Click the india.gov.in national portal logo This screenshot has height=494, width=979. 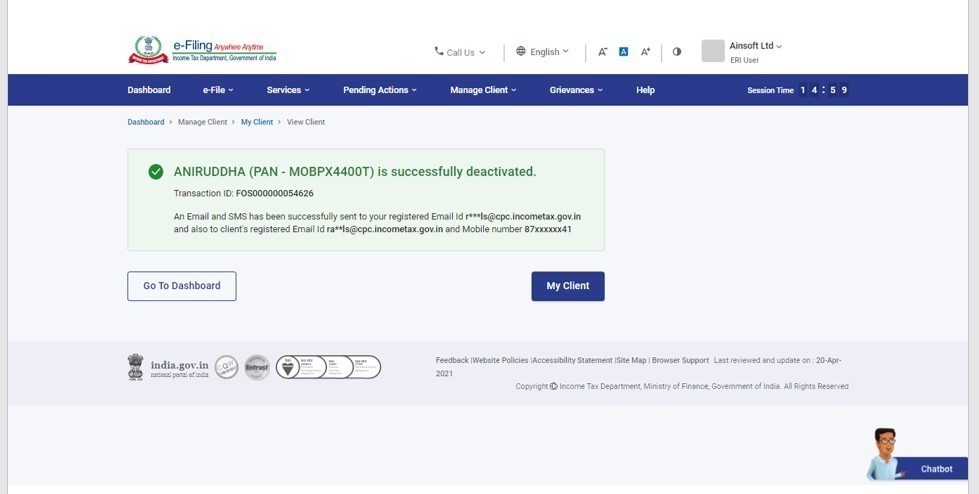168,367
